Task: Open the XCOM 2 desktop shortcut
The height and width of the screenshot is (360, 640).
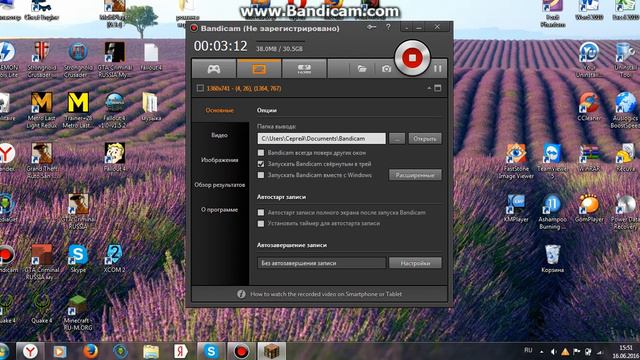Action: pyautogui.click(x=114, y=258)
